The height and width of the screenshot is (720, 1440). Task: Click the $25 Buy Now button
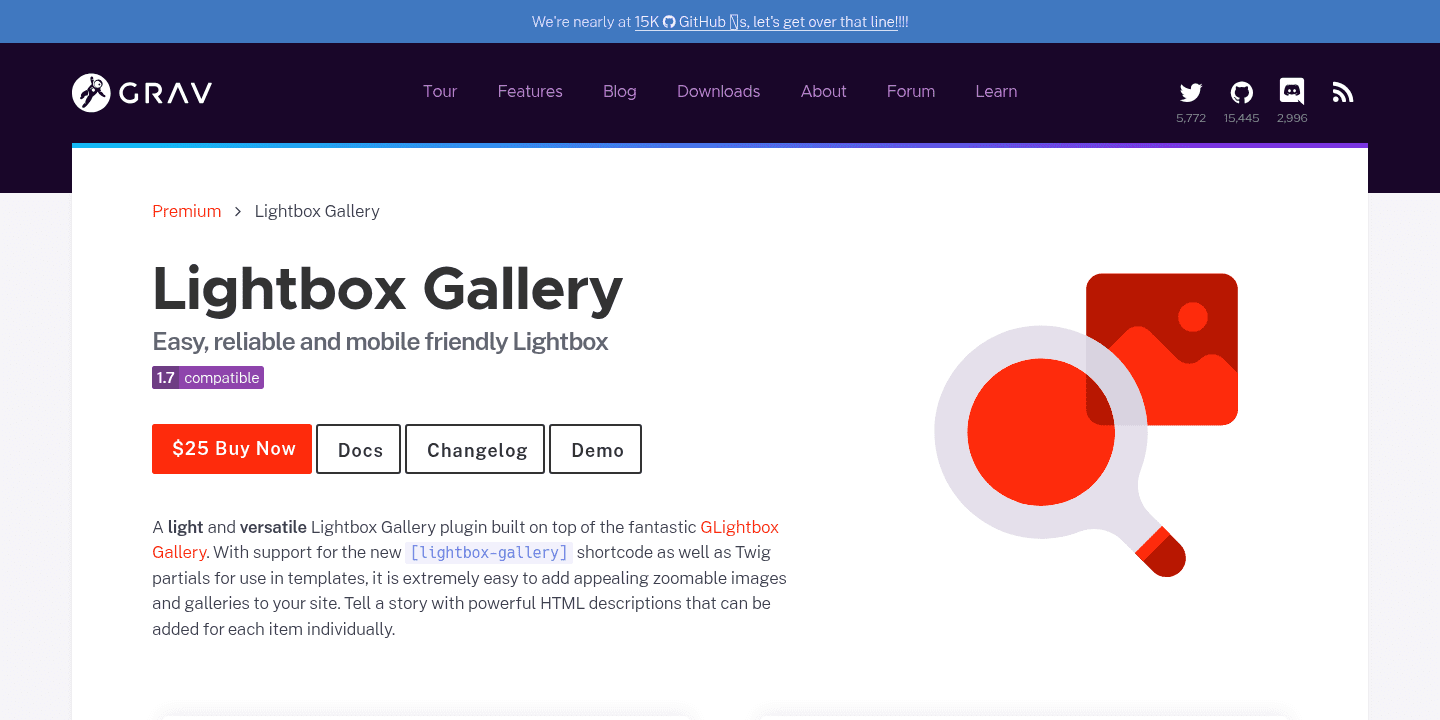(231, 448)
